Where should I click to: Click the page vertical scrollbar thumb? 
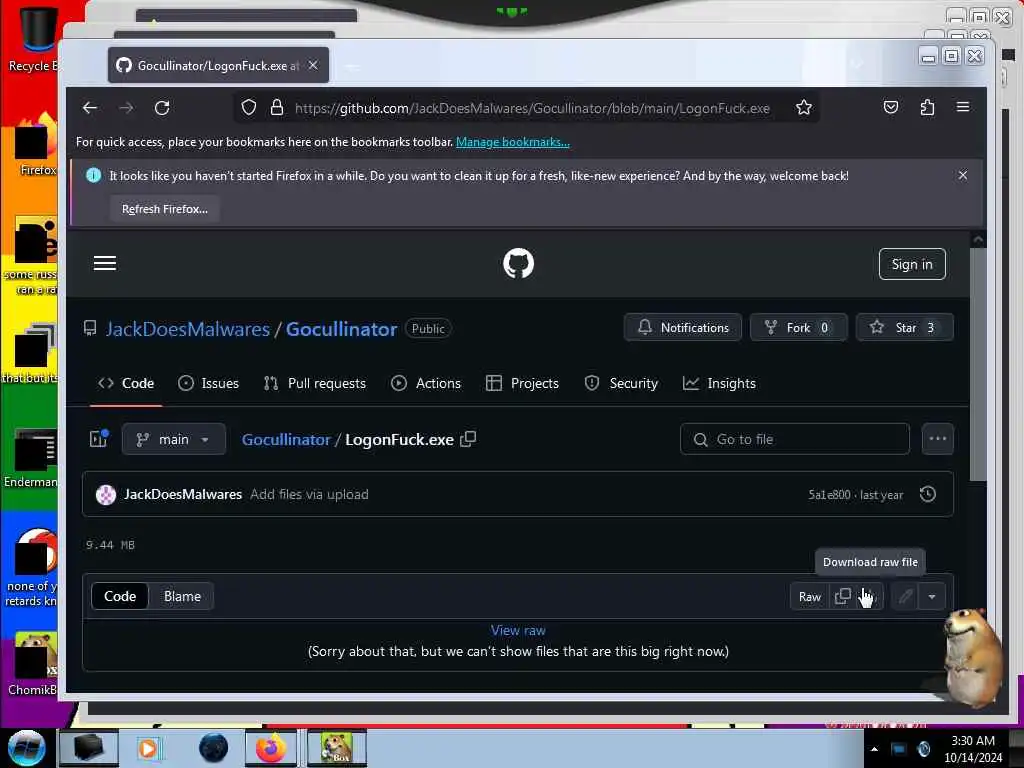[x=978, y=364]
